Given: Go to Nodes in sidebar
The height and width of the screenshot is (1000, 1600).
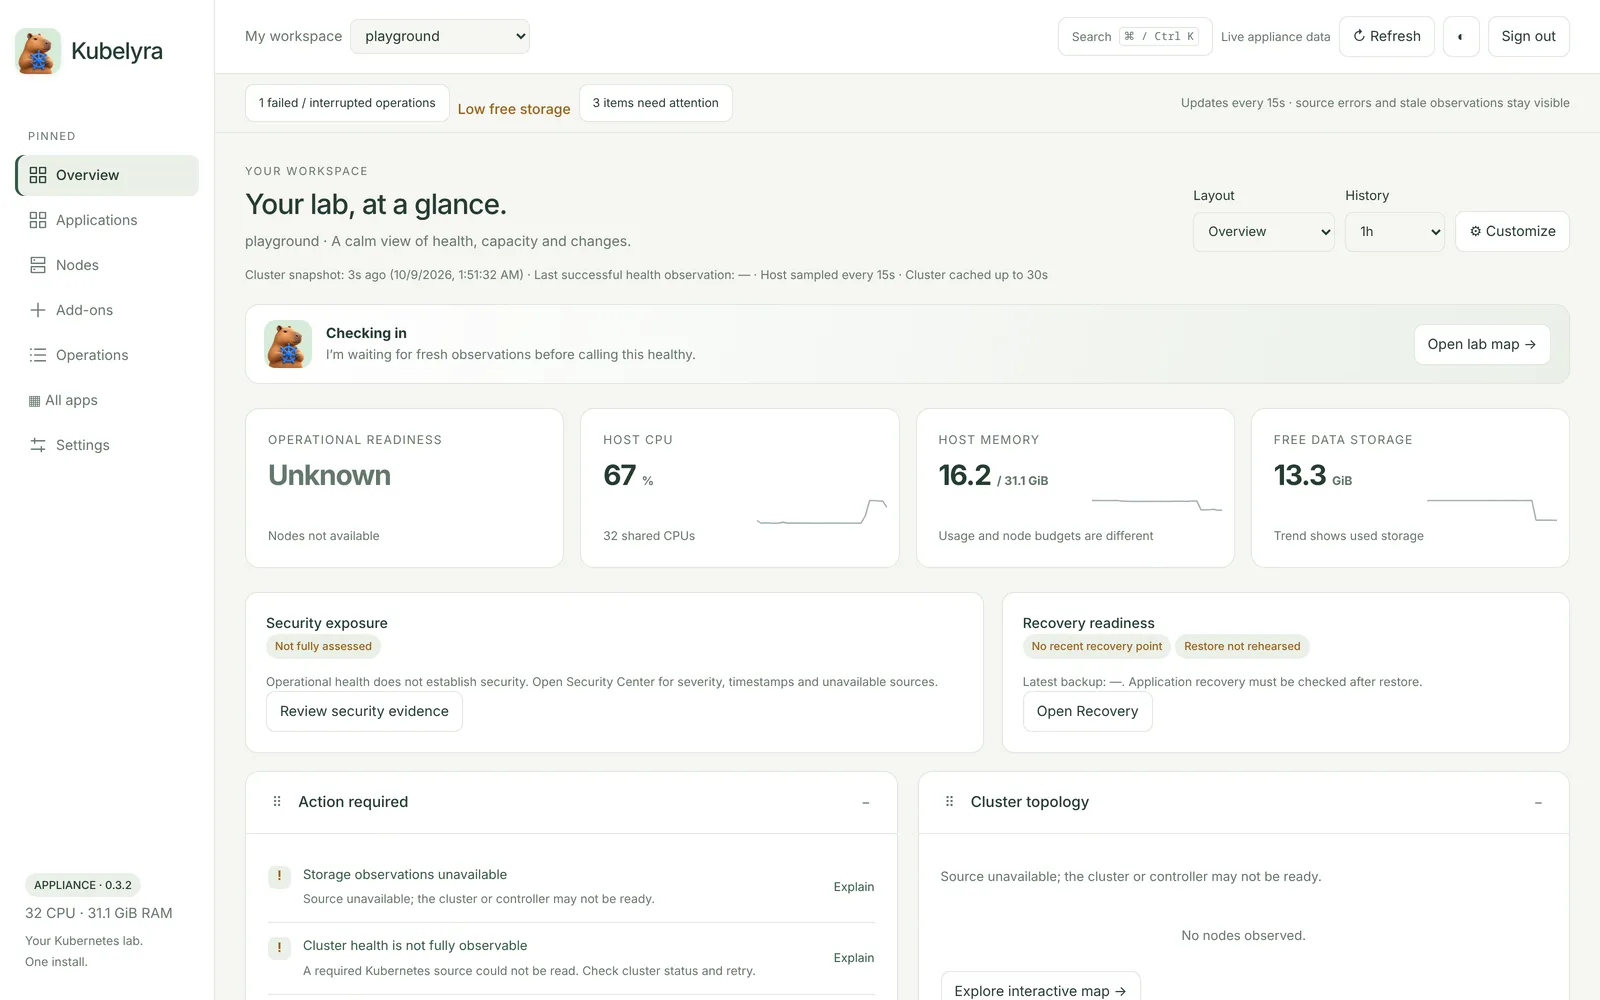Looking at the screenshot, I should tap(107, 265).
